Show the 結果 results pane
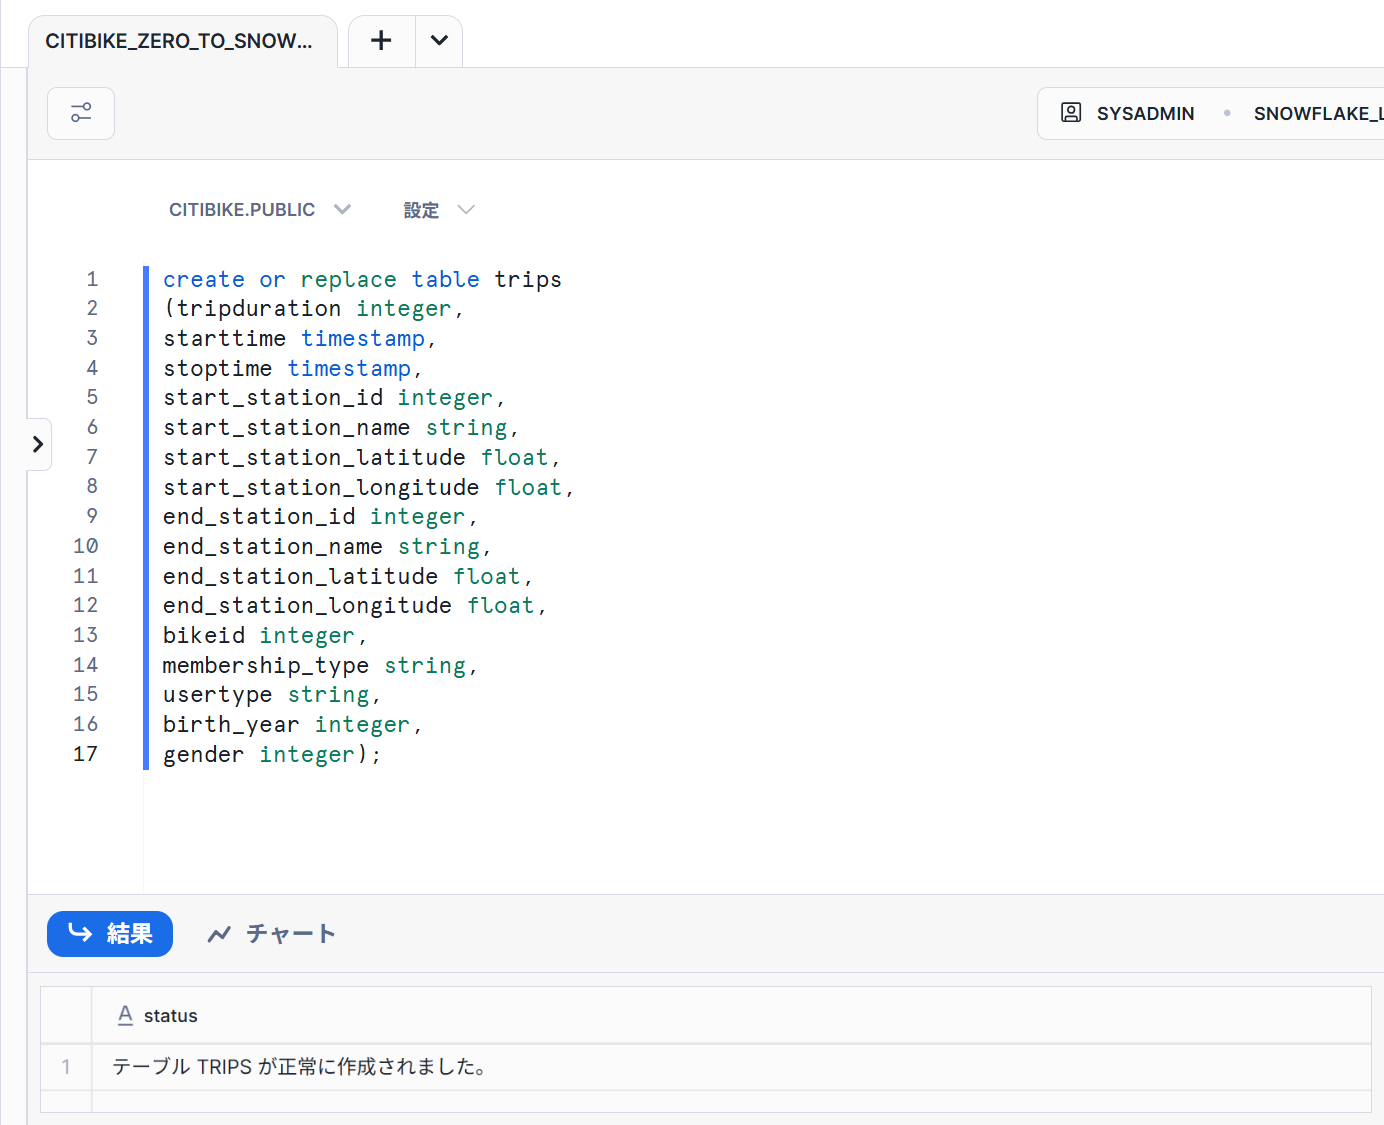1384x1125 pixels. coord(110,934)
